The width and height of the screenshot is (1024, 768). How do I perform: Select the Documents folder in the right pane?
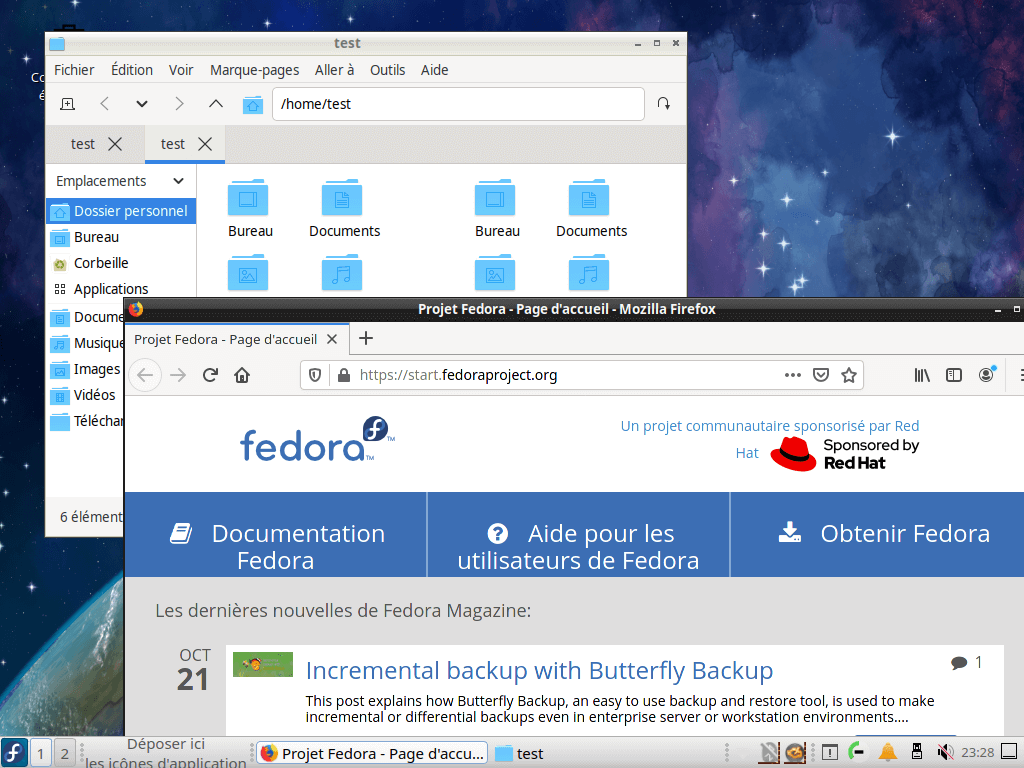591,209
